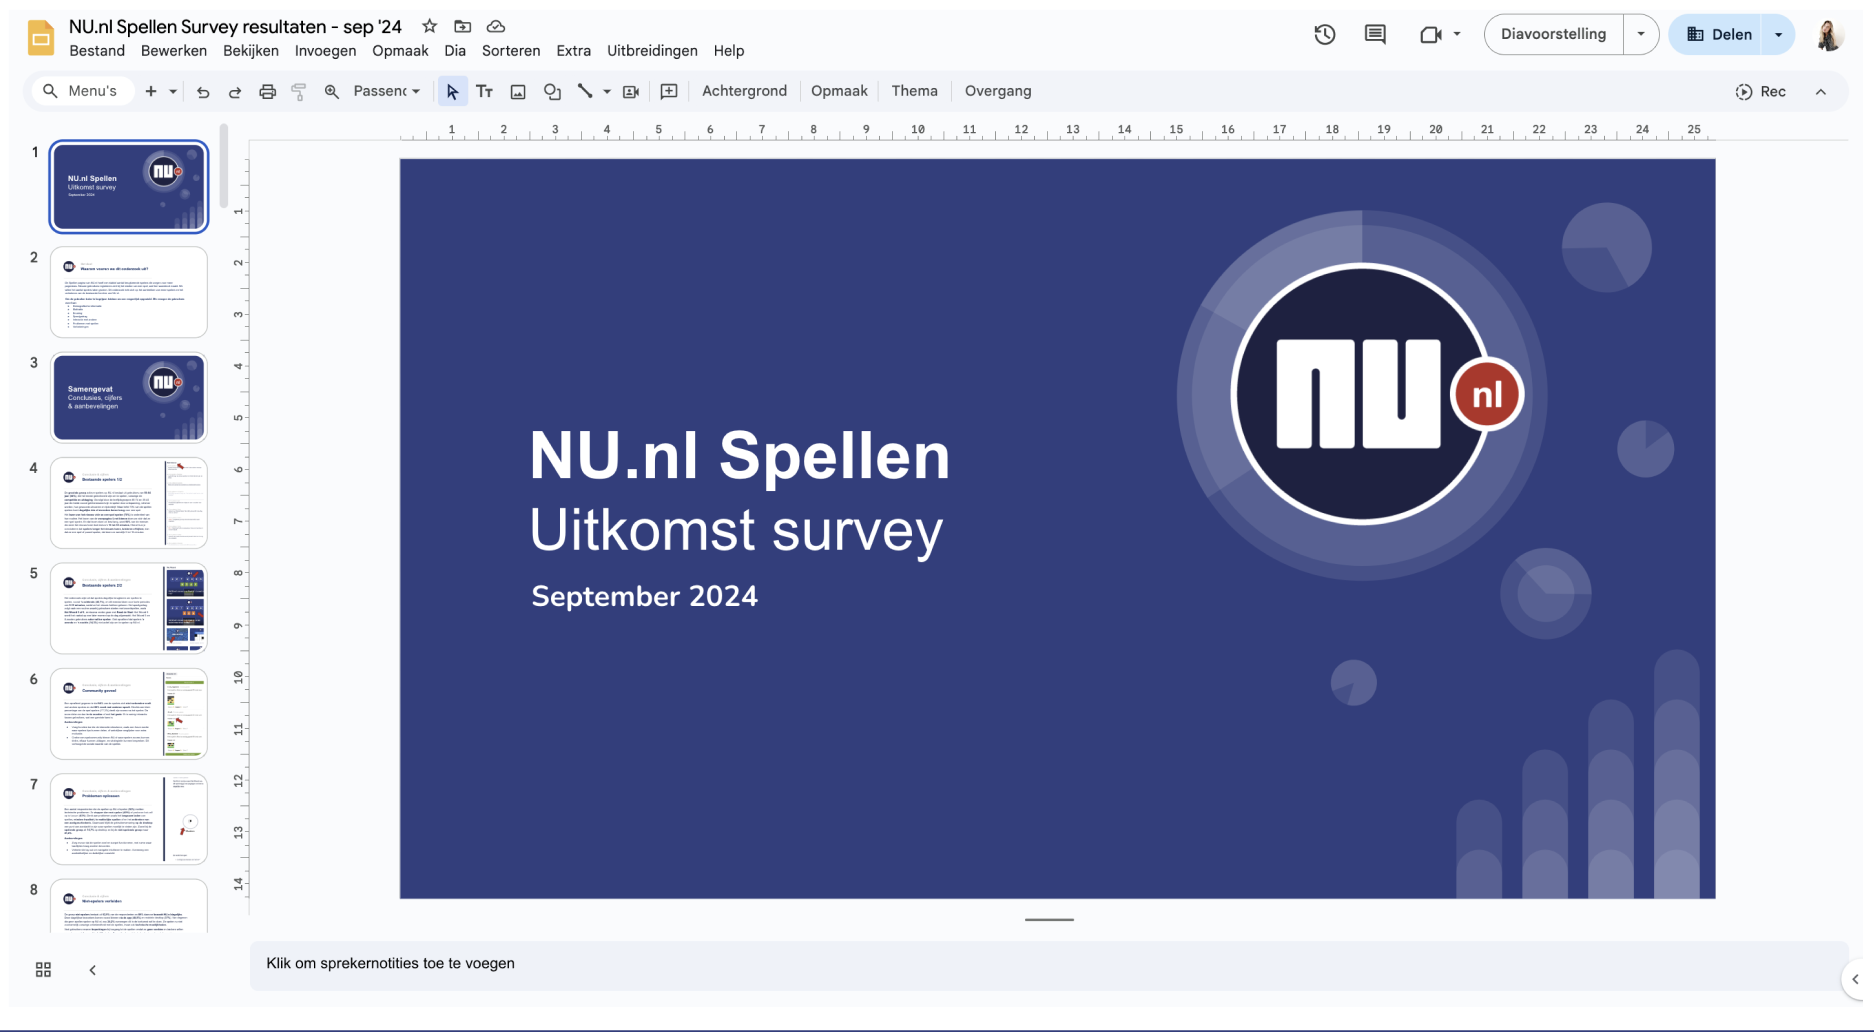Select the line tool

pyautogui.click(x=585, y=91)
